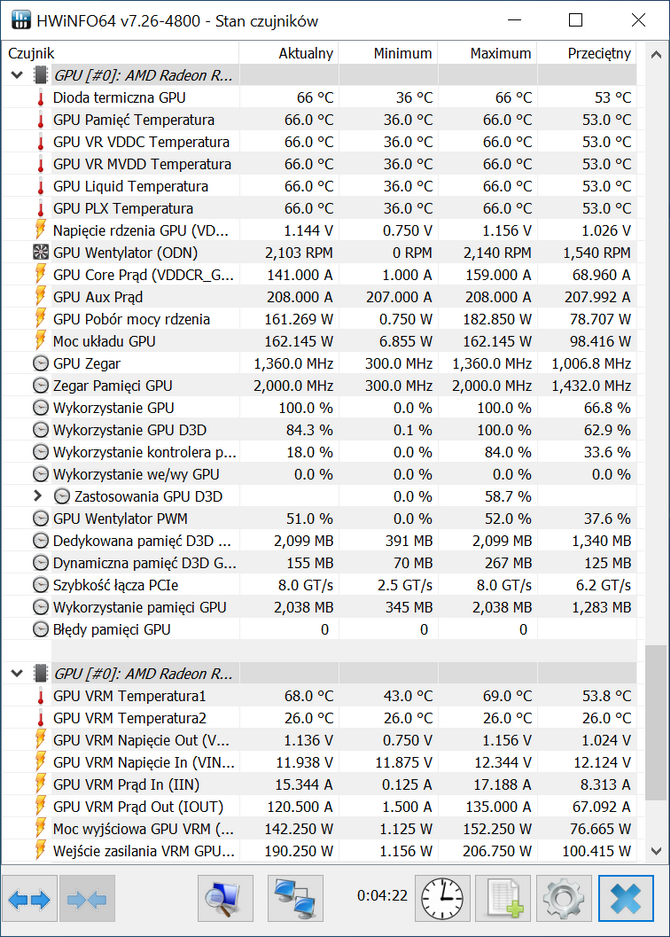Viewport: 670px width, 937px height.
Task: Select the Moc wyjściowa GPU VRM row
Action: [x=319, y=829]
